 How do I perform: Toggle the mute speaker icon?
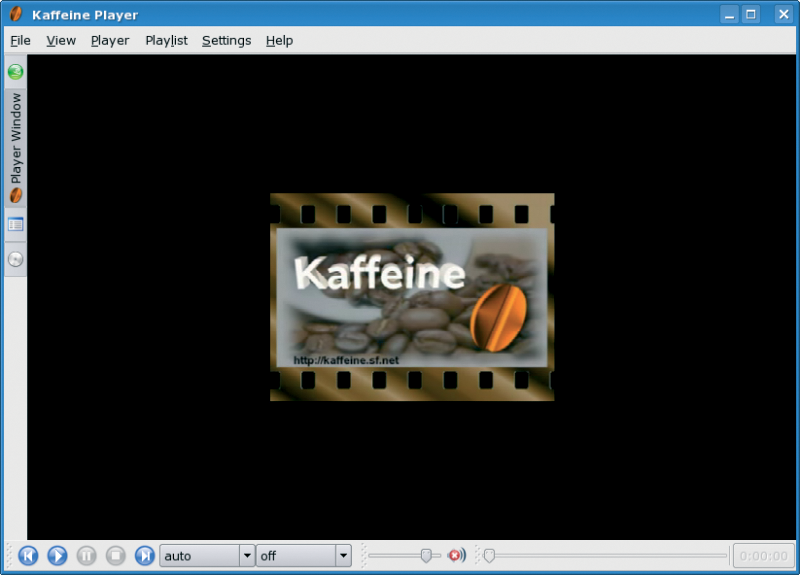(457, 555)
